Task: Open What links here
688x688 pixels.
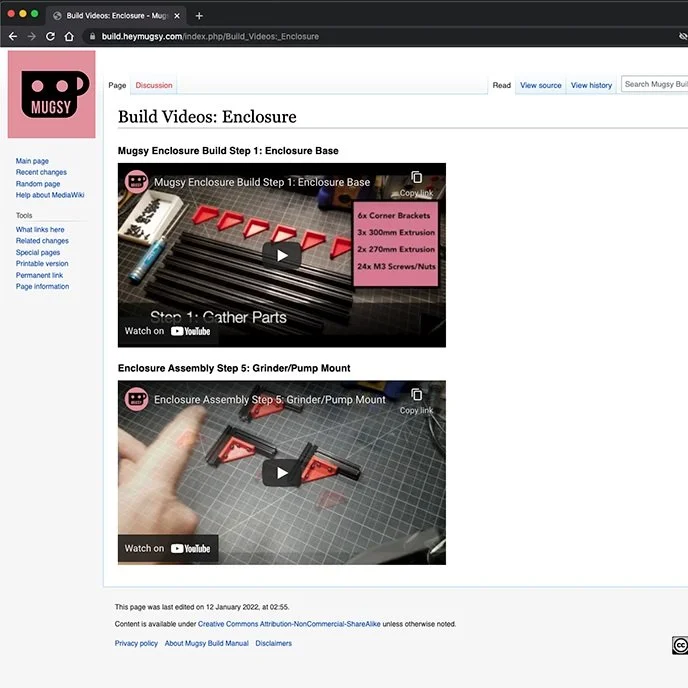Action: [x=40, y=229]
